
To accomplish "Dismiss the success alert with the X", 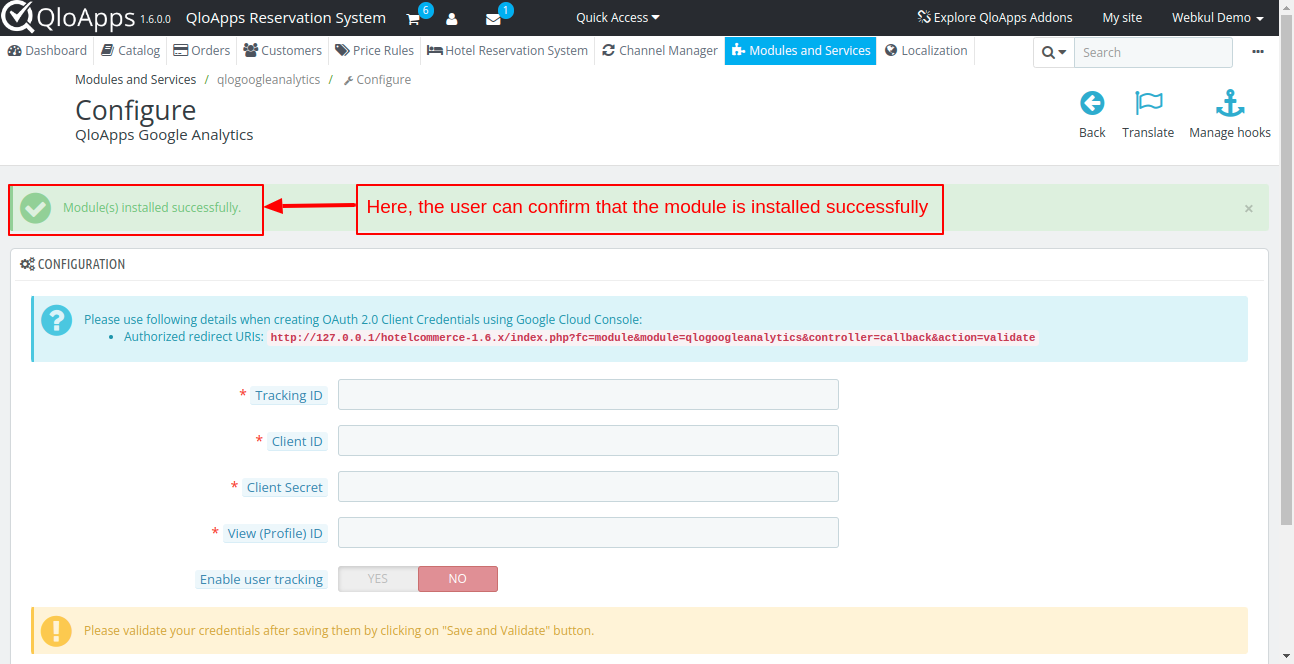I will click(1248, 208).
